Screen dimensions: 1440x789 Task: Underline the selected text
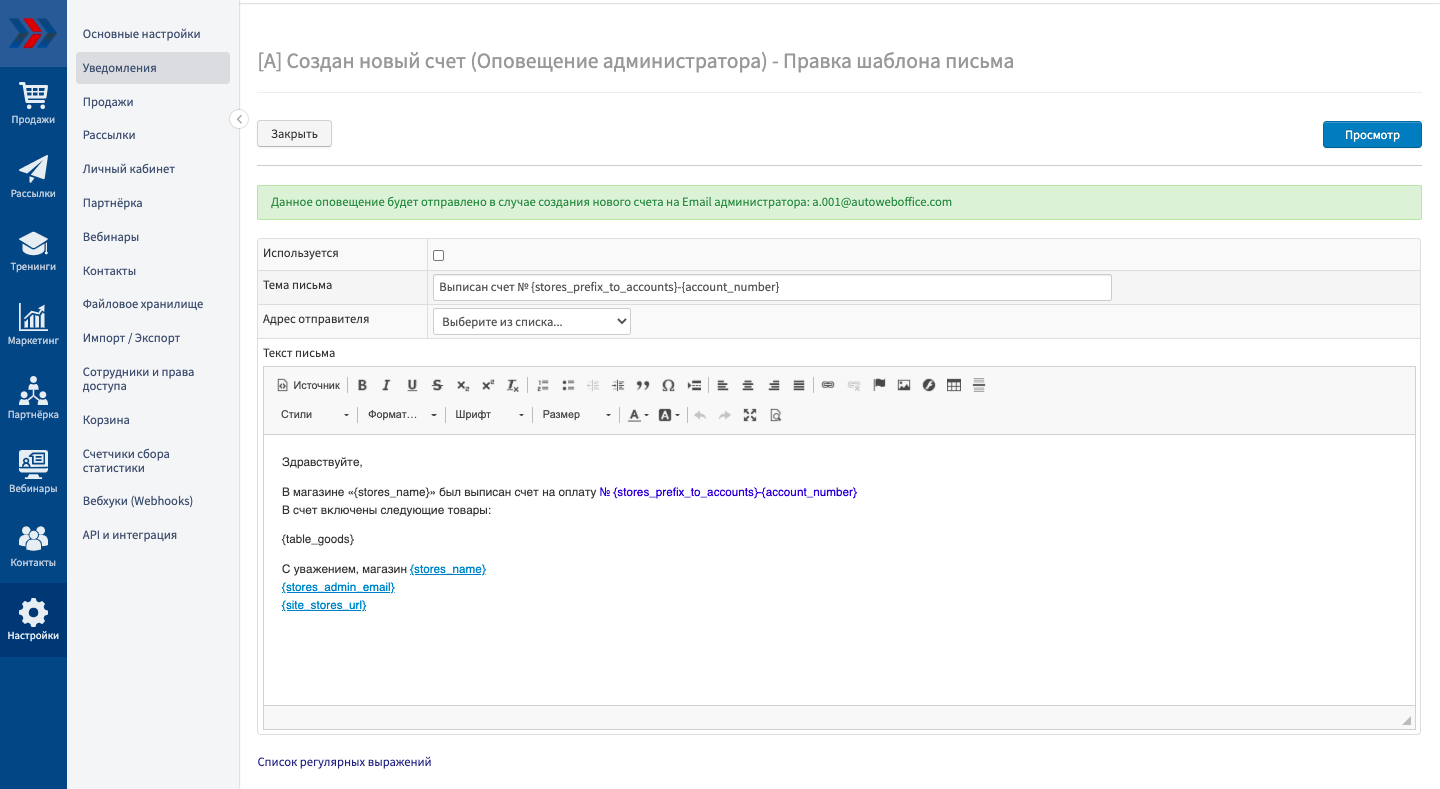pyautogui.click(x=412, y=385)
